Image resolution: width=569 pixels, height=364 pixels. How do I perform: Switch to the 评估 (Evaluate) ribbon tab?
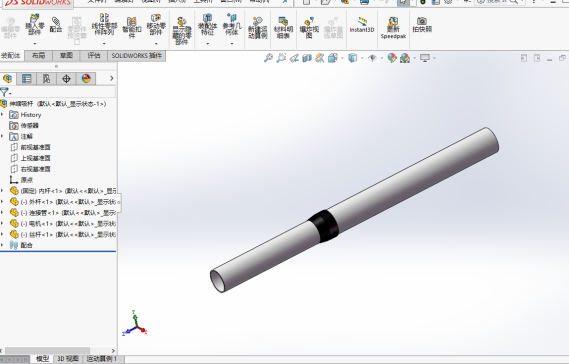pos(94,56)
